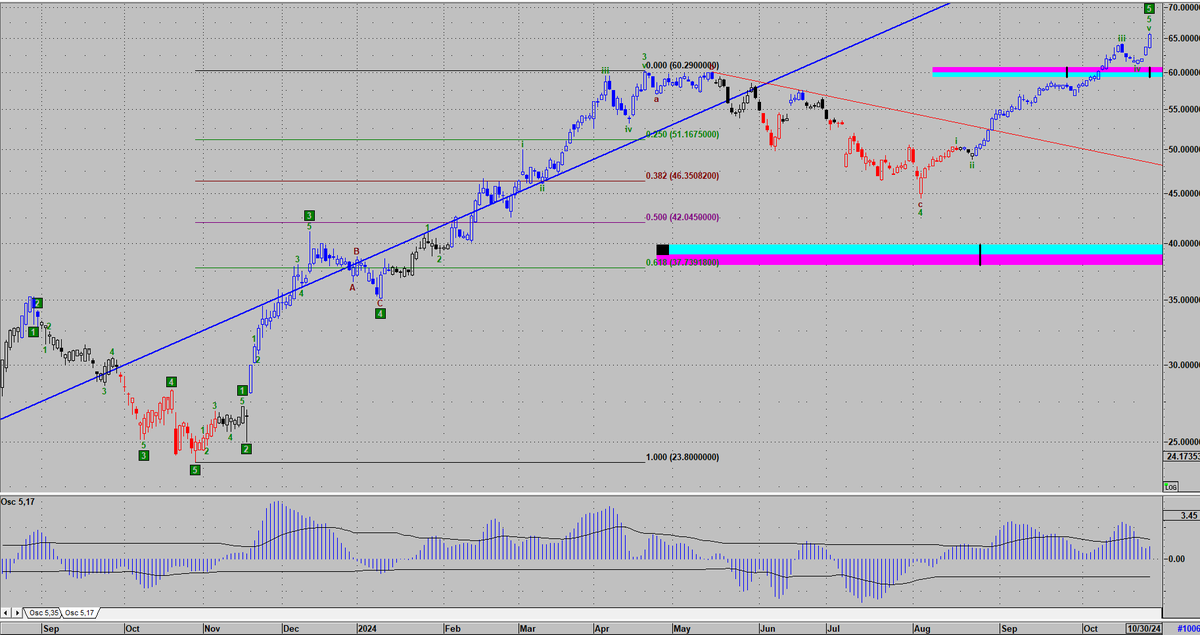
Task: Select the 0.000 (60.2900000) Fibonacci label
Action: point(681,65)
